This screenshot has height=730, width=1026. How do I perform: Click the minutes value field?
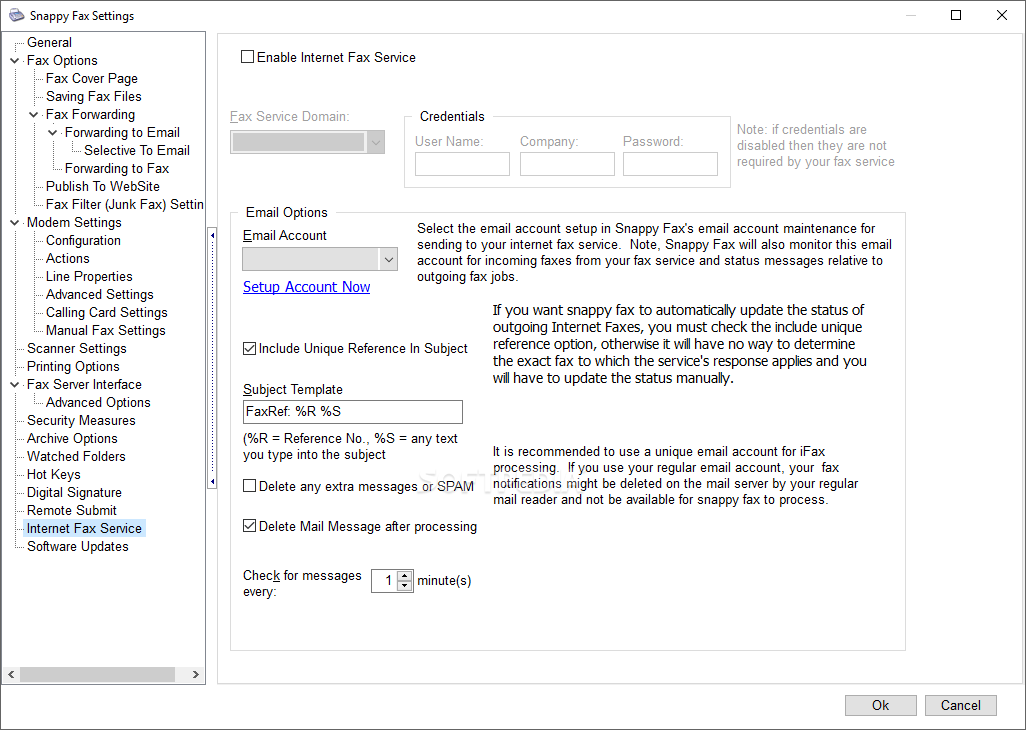(x=385, y=581)
